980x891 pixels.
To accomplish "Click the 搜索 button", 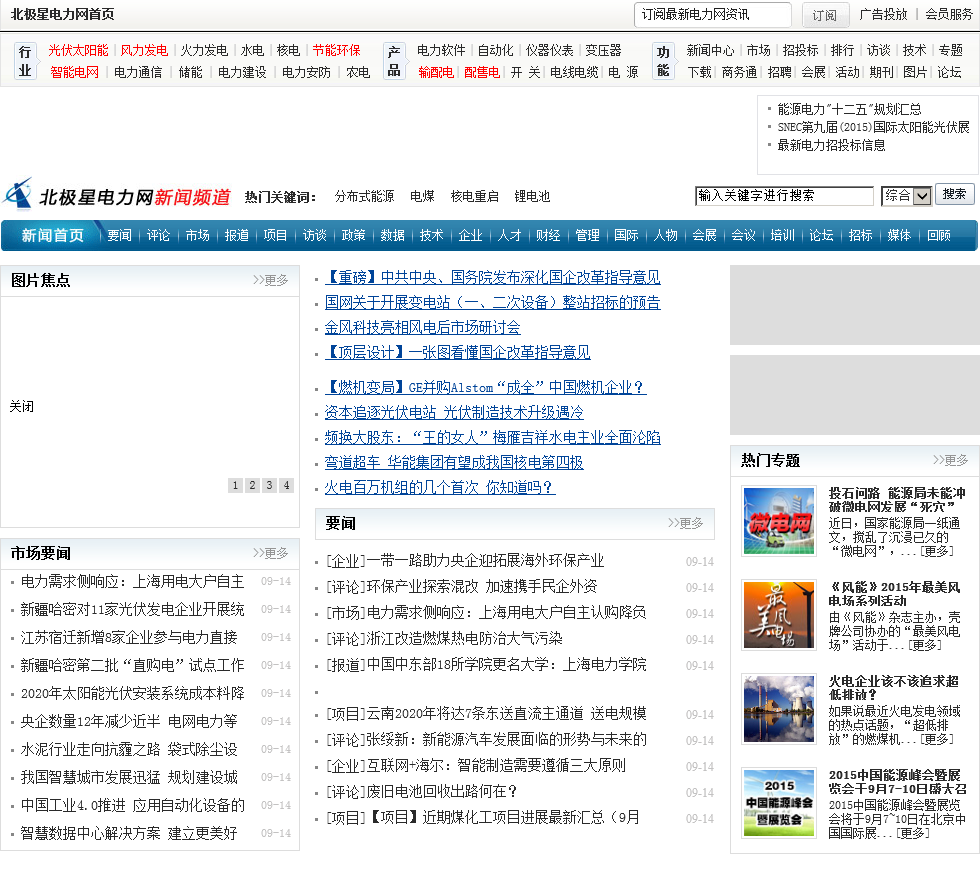I will [954, 194].
